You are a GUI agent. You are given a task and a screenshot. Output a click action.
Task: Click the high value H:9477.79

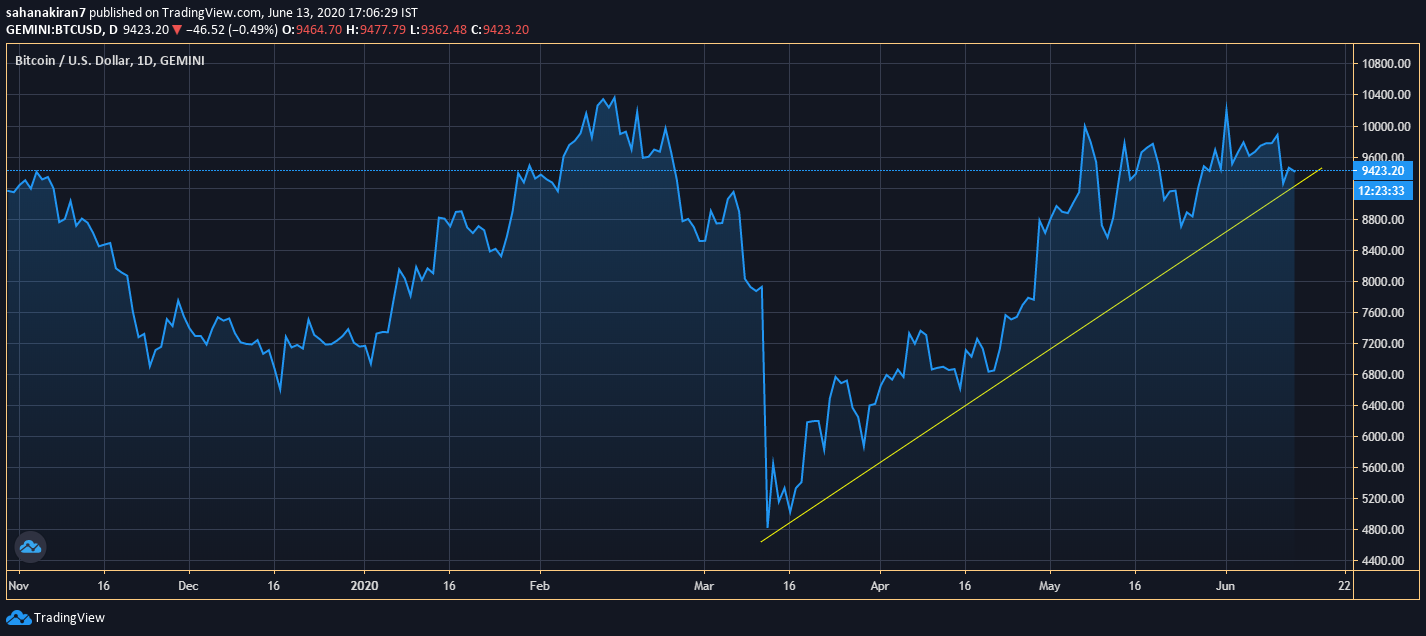click(376, 30)
